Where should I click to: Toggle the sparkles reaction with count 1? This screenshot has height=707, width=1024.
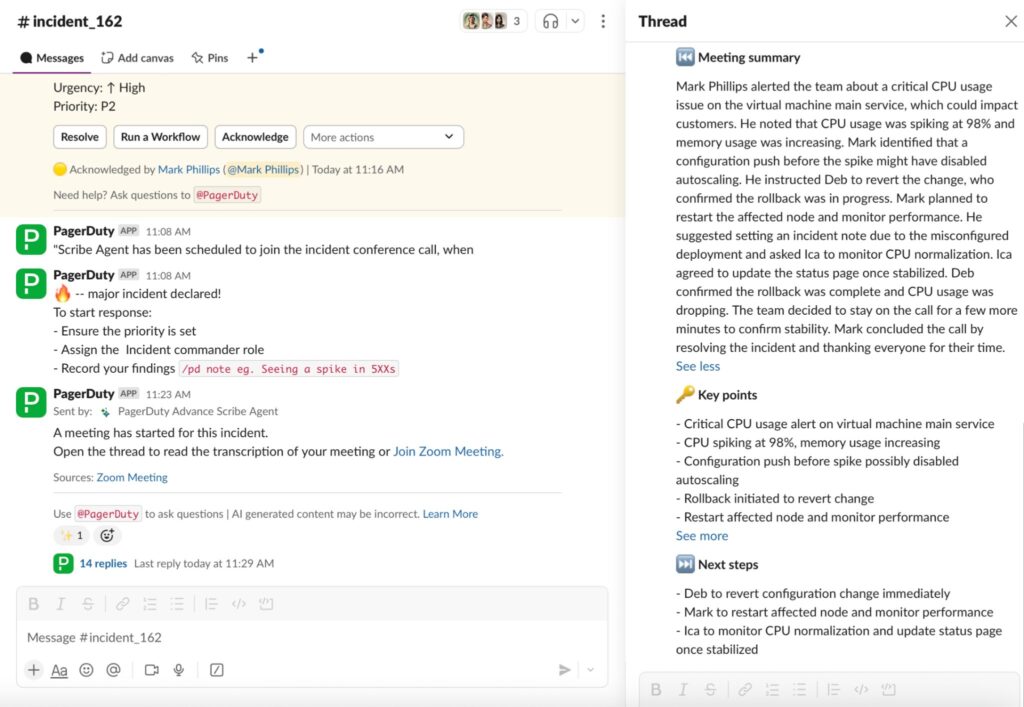pyautogui.click(x=71, y=535)
